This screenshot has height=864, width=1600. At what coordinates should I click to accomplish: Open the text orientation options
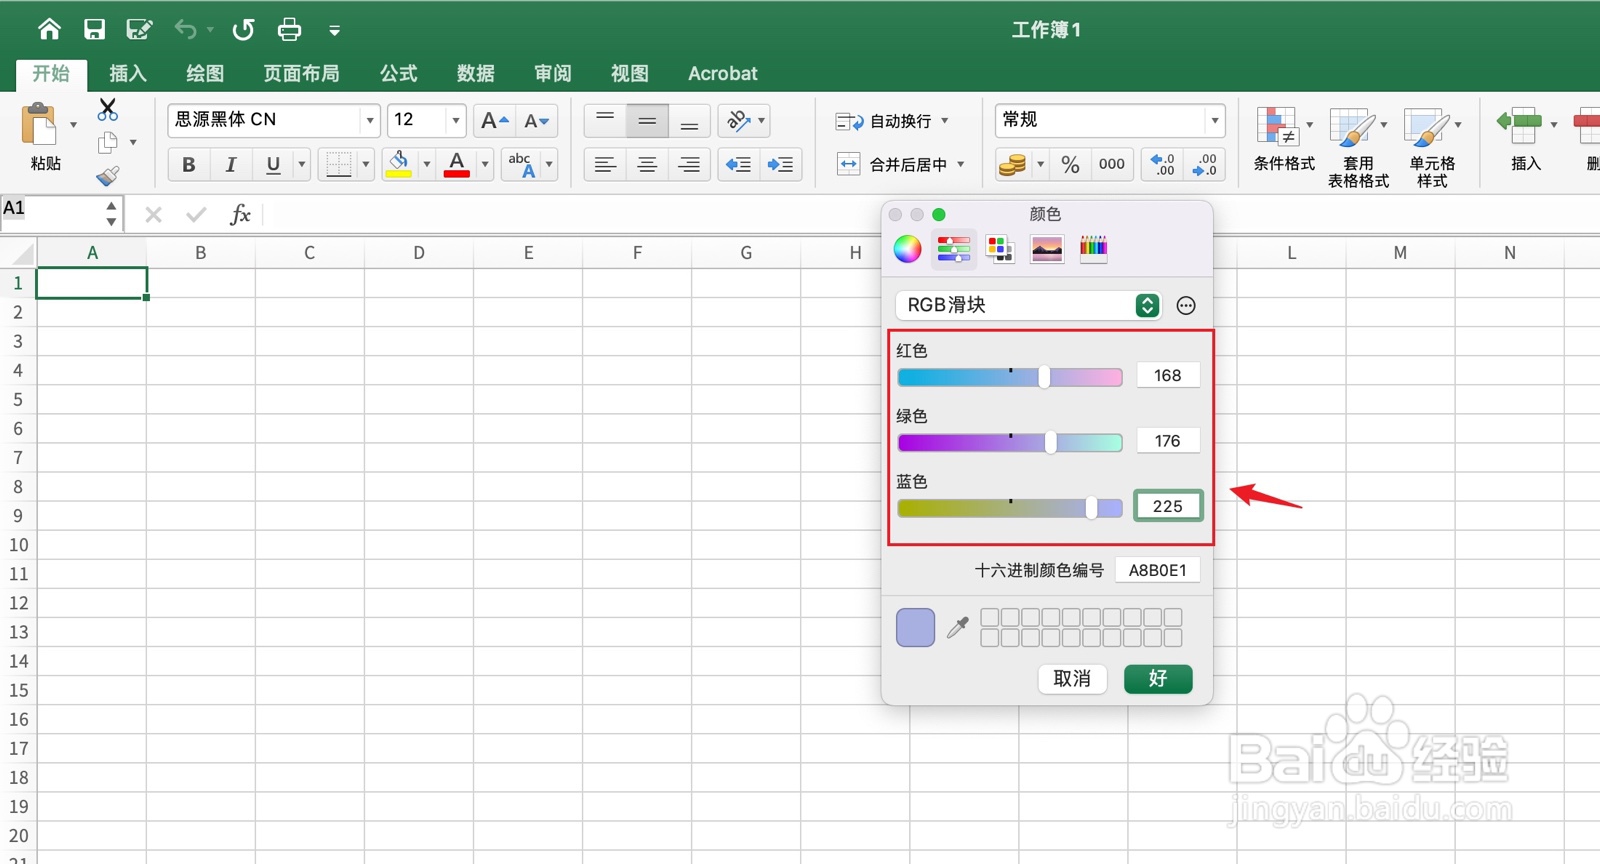pyautogui.click(x=744, y=121)
